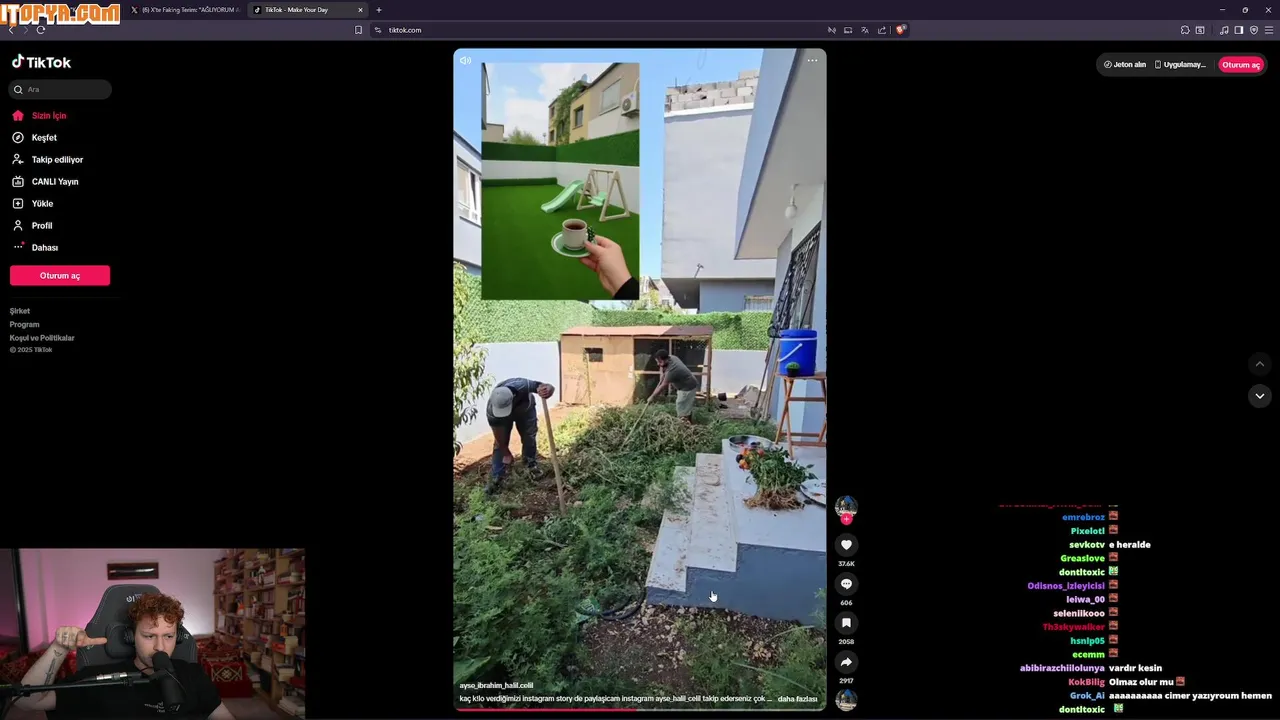Go to next video with down chevron
The height and width of the screenshot is (720, 1280).
click(1259, 396)
